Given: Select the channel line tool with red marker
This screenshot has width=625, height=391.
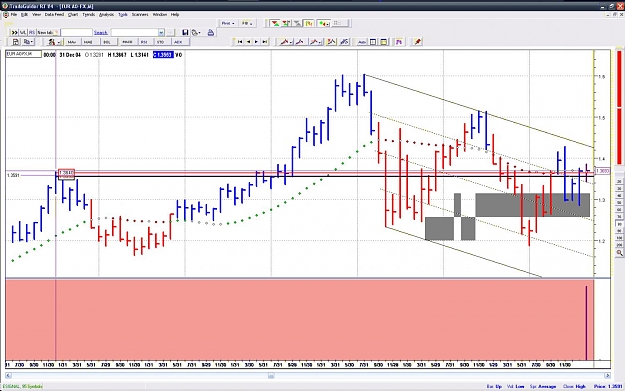Looking at the screenshot, I should point(331,42).
